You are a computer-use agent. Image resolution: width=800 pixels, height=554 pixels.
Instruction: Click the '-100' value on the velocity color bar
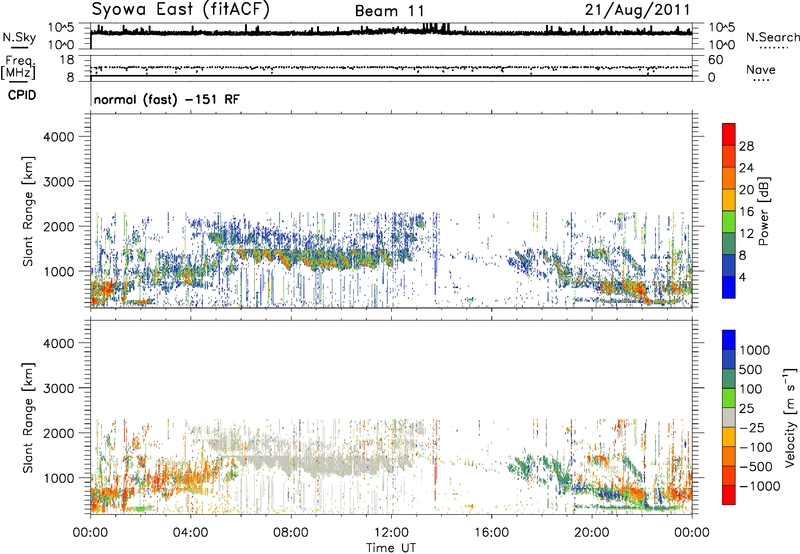click(756, 447)
